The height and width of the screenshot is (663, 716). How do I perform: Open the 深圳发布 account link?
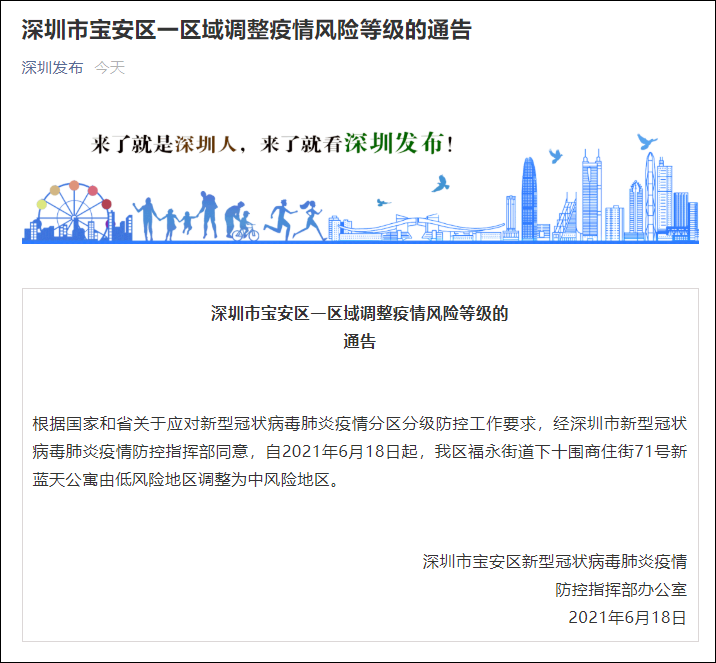(52, 68)
